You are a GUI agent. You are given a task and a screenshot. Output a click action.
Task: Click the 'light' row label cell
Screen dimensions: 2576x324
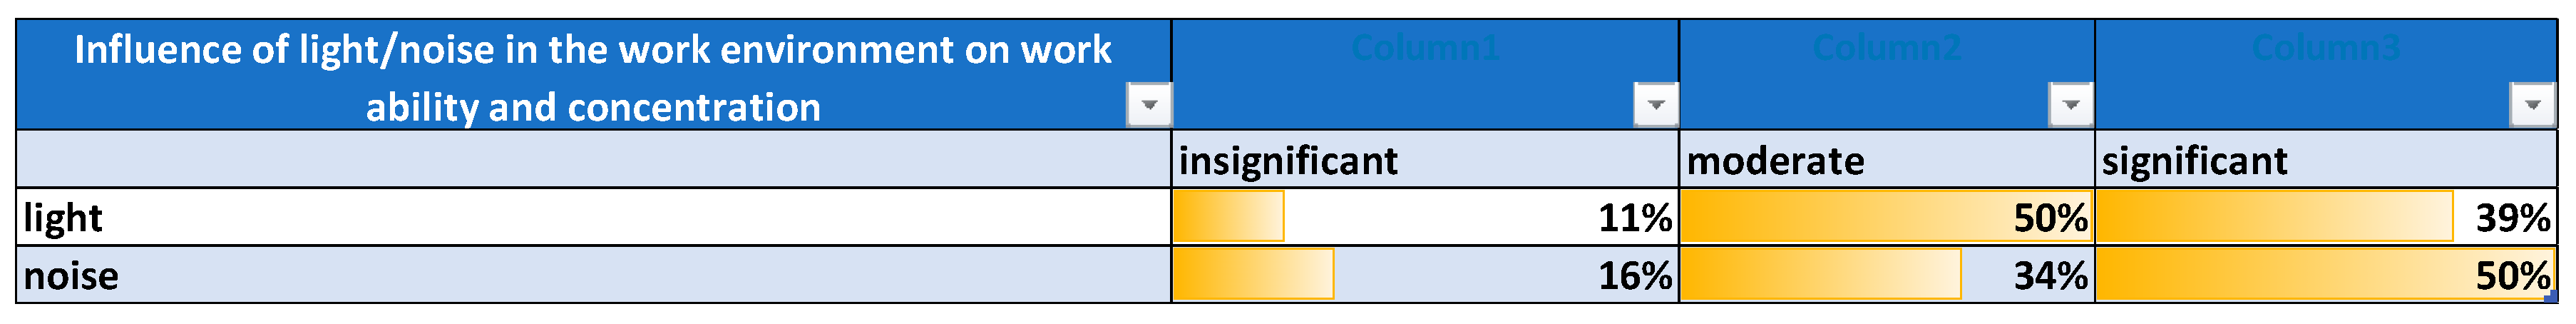click(x=62, y=218)
